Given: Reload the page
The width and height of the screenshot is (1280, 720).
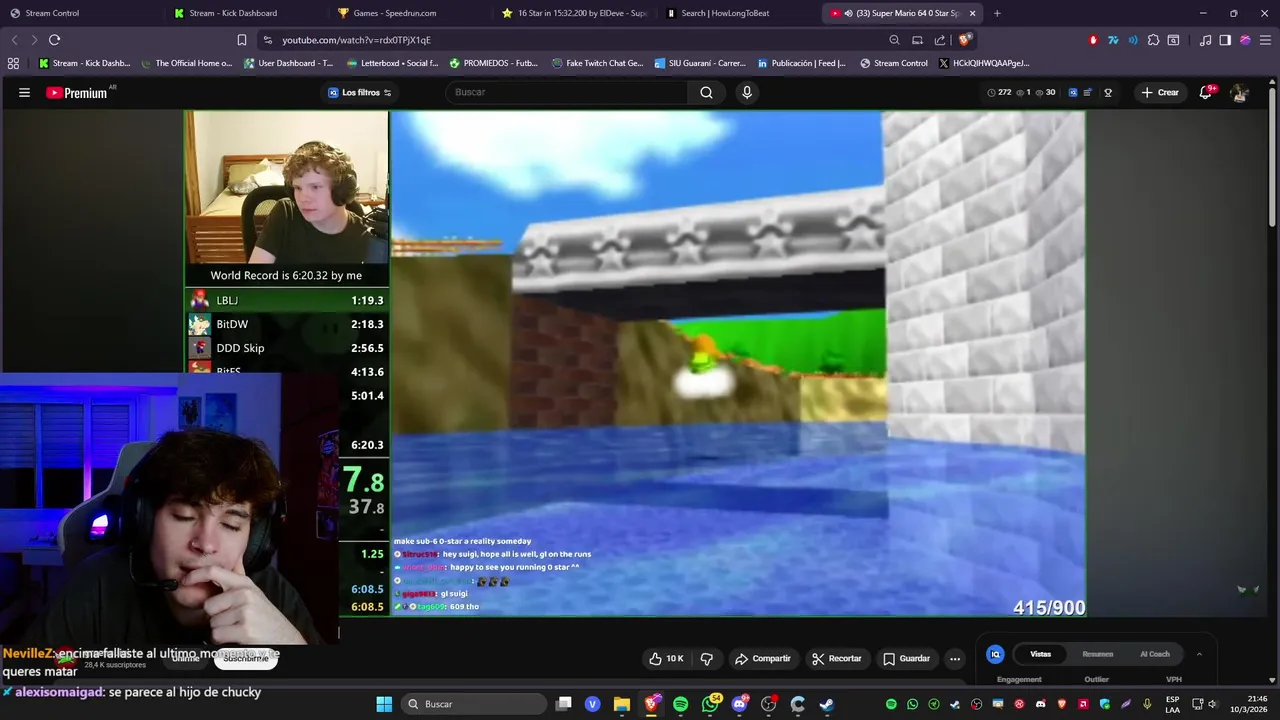Looking at the screenshot, I should (54, 40).
